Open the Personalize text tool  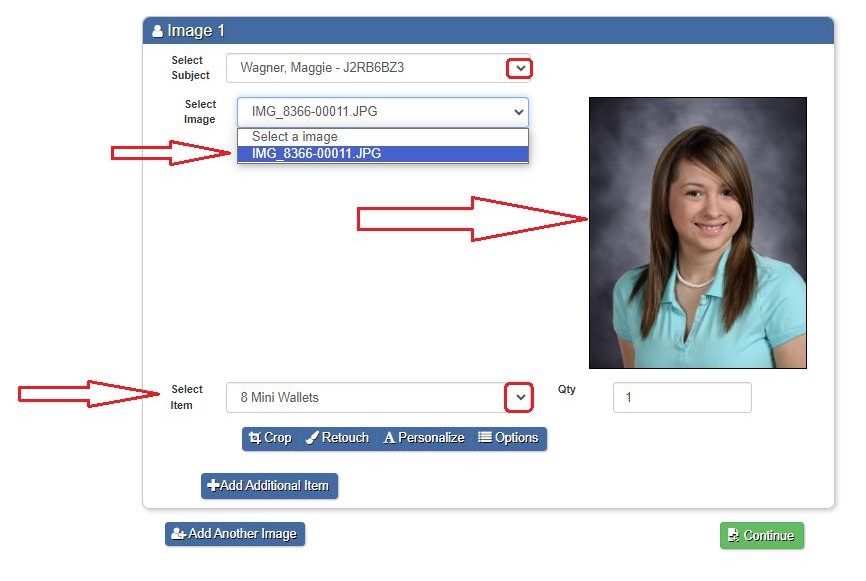(x=424, y=438)
